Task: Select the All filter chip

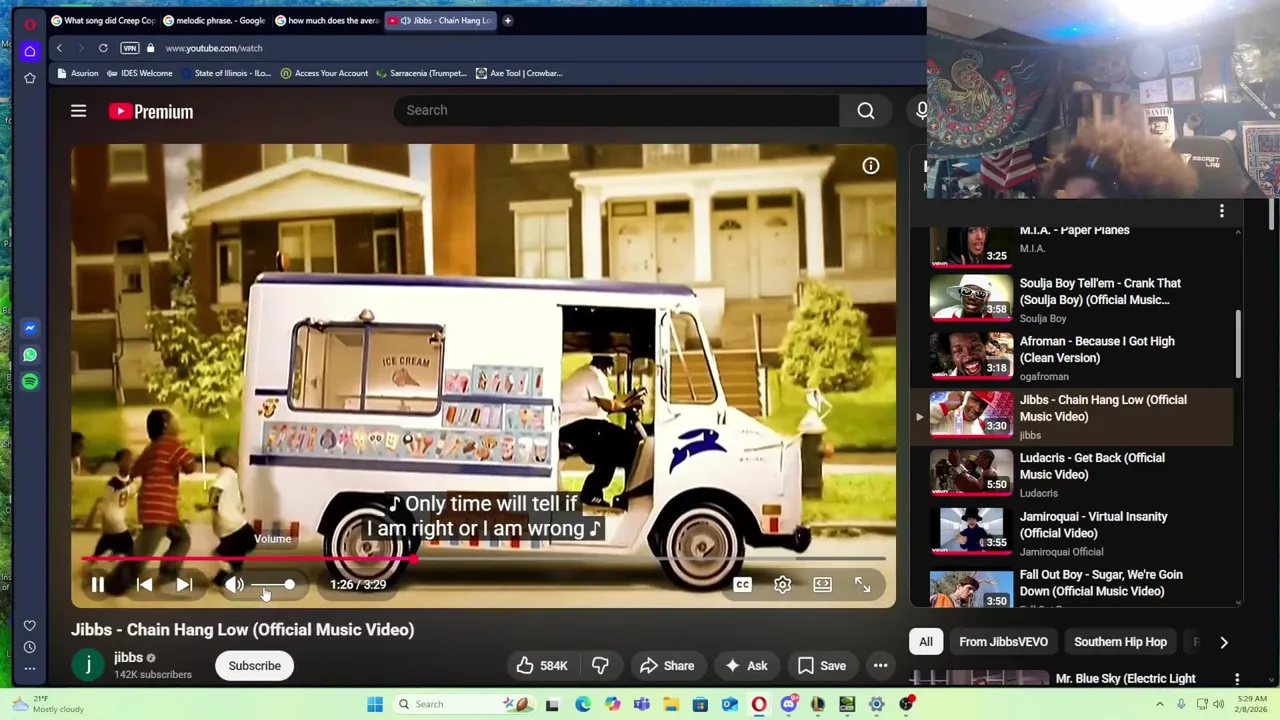Action: pos(926,642)
